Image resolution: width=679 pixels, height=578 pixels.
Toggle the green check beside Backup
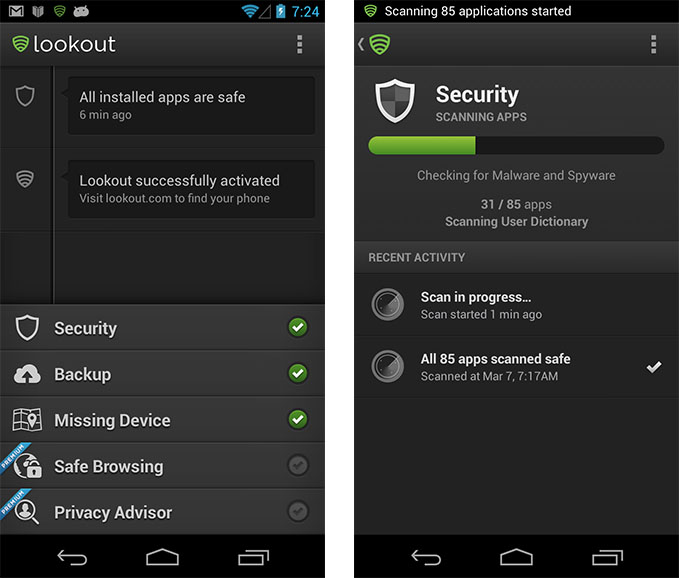click(298, 373)
